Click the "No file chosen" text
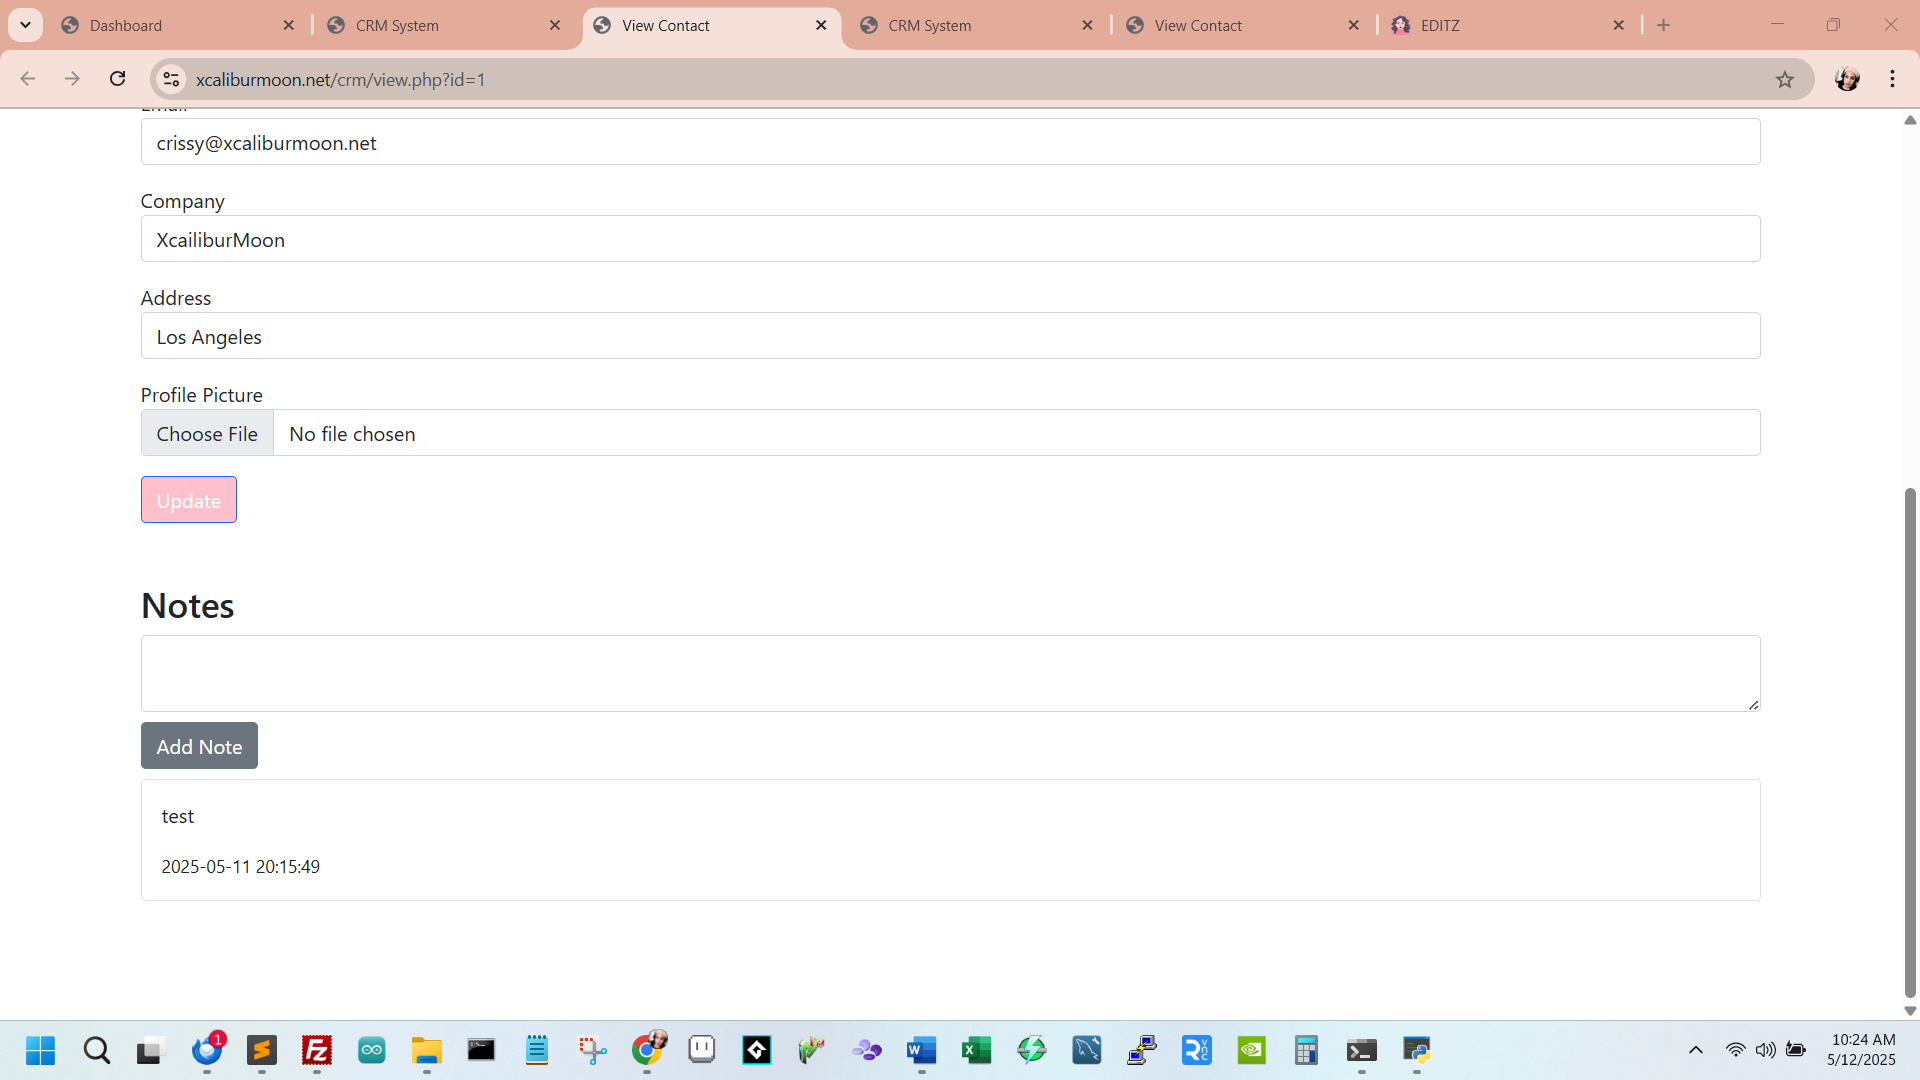 (352, 433)
